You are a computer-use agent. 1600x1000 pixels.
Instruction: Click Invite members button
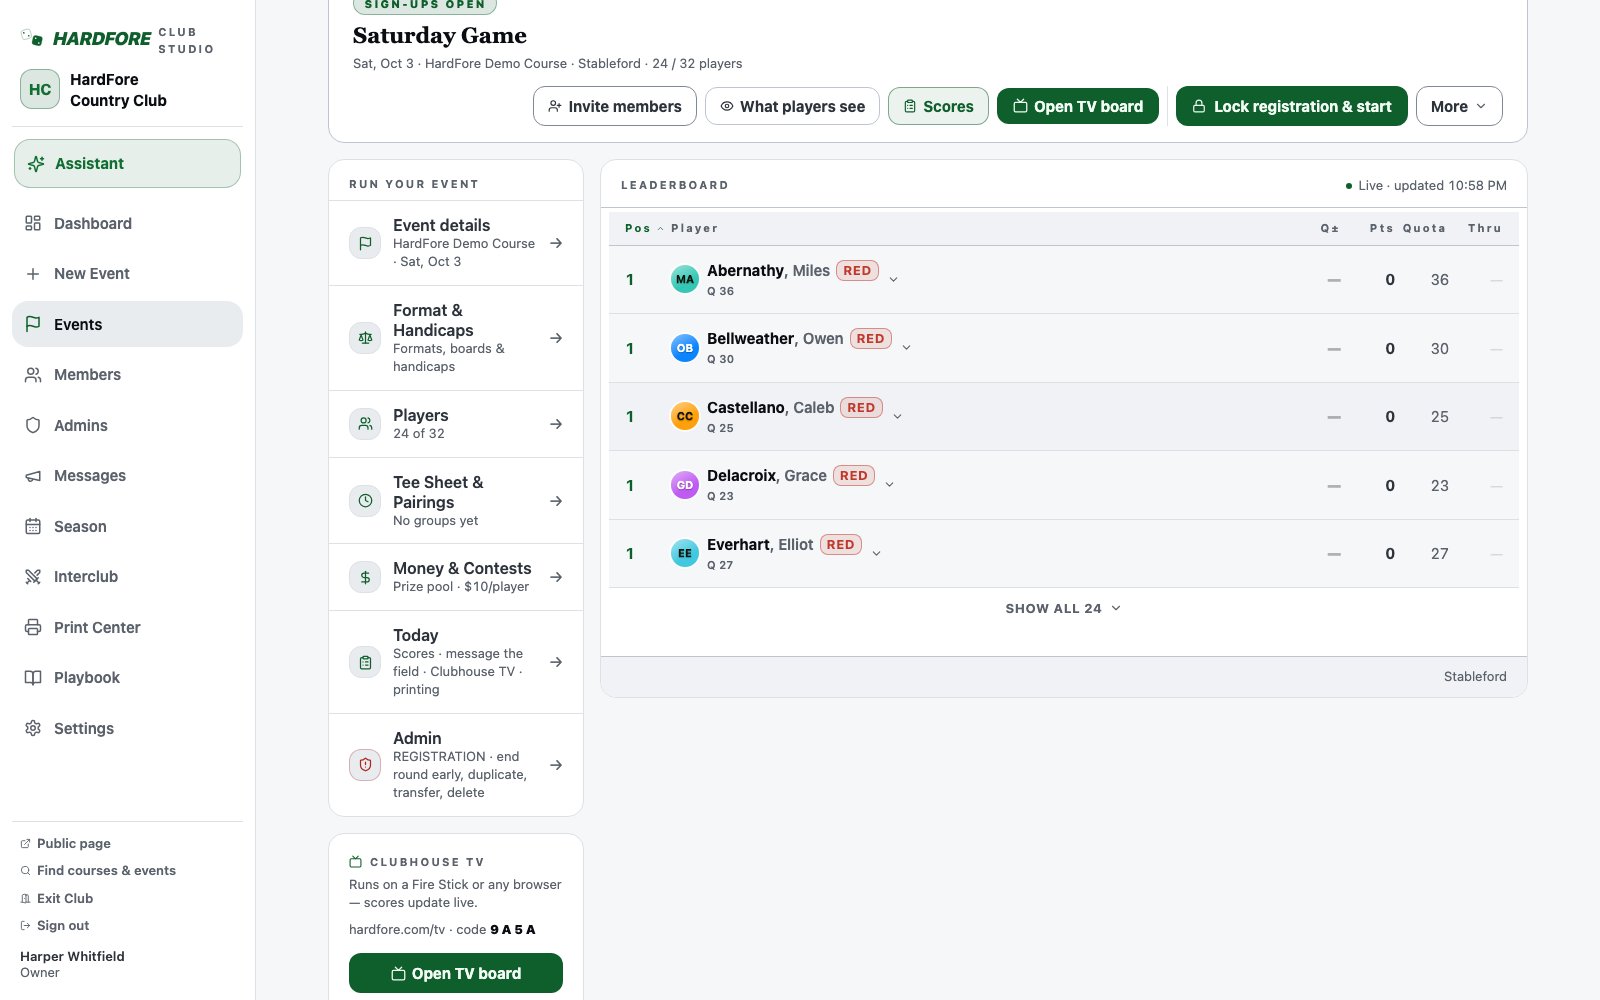tap(615, 106)
